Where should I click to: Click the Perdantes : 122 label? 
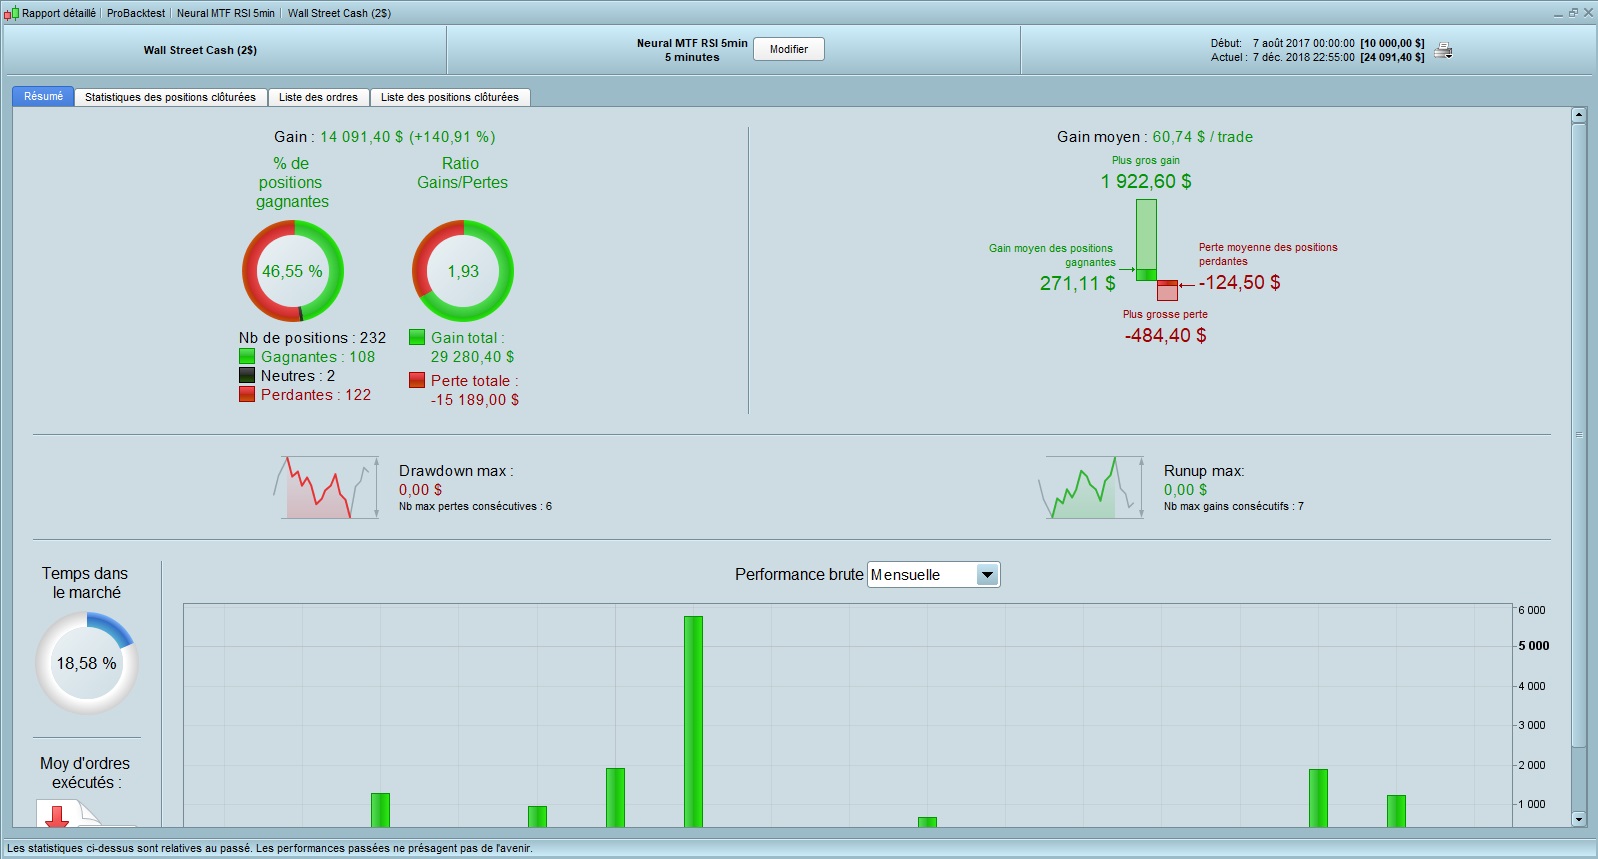(x=316, y=395)
